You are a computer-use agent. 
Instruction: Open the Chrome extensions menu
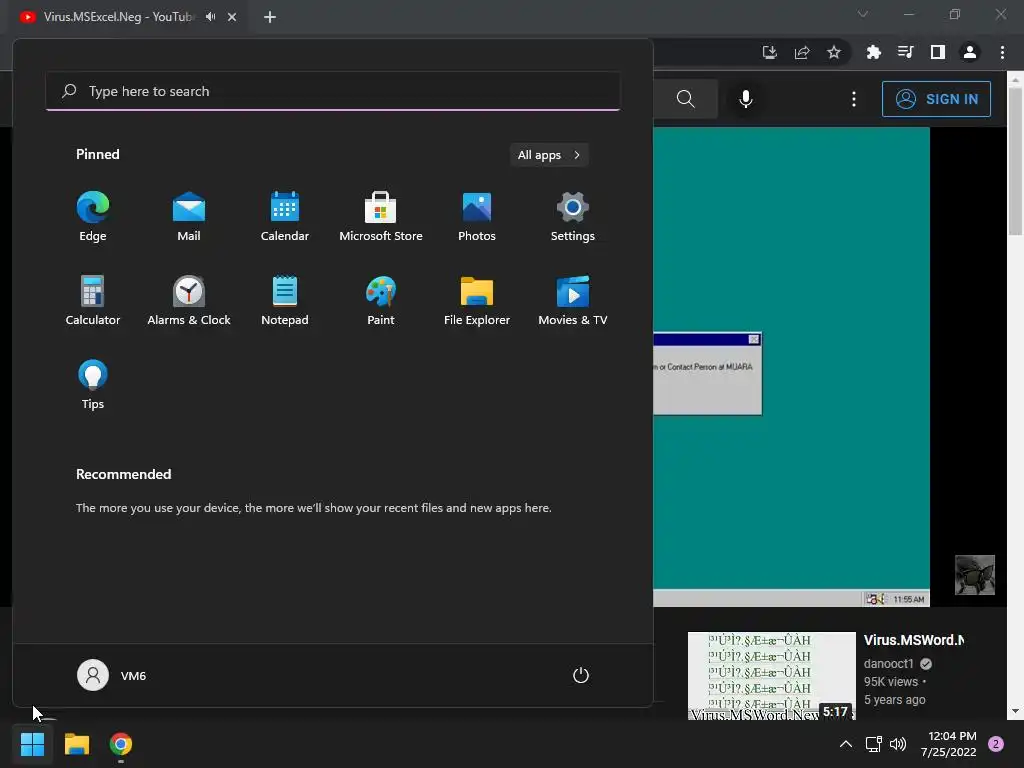[x=873, y=52]
